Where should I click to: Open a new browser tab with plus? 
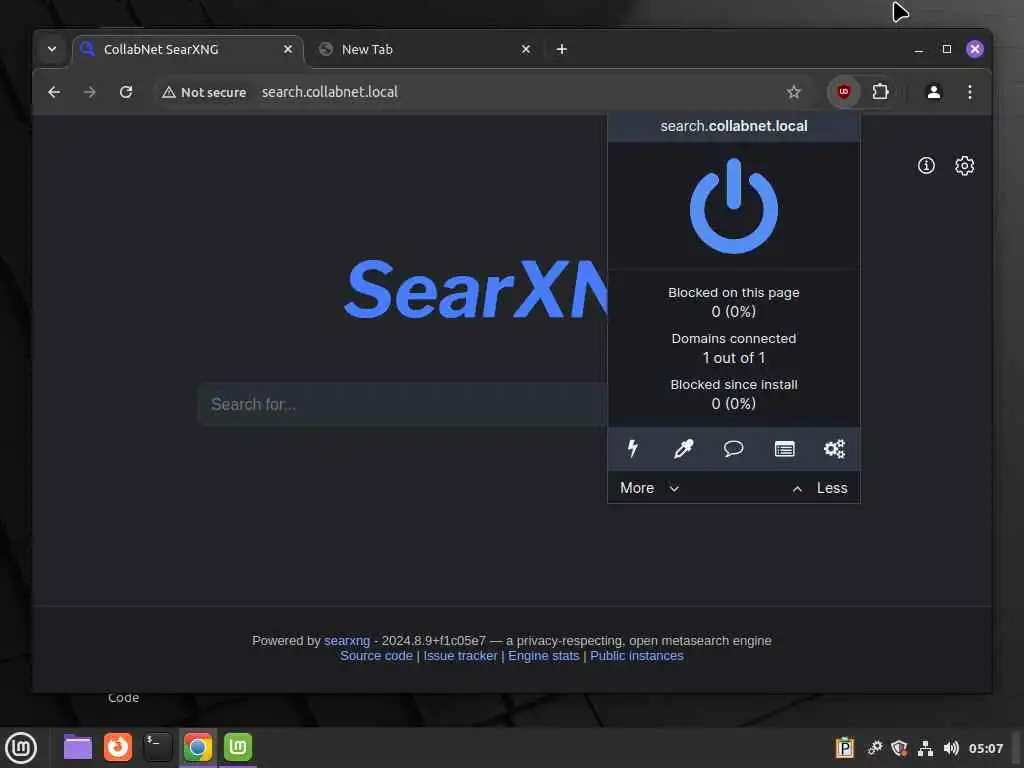[562, 49]
